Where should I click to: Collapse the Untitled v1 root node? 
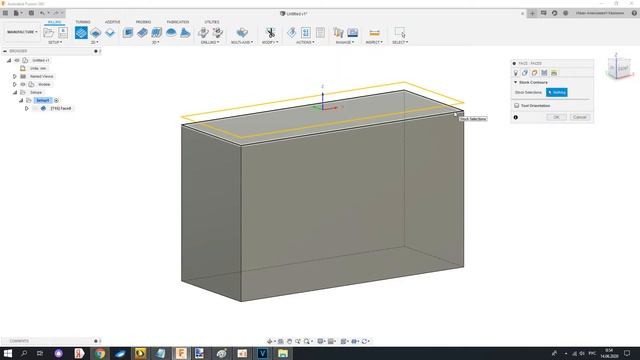[x=9, y=60]
